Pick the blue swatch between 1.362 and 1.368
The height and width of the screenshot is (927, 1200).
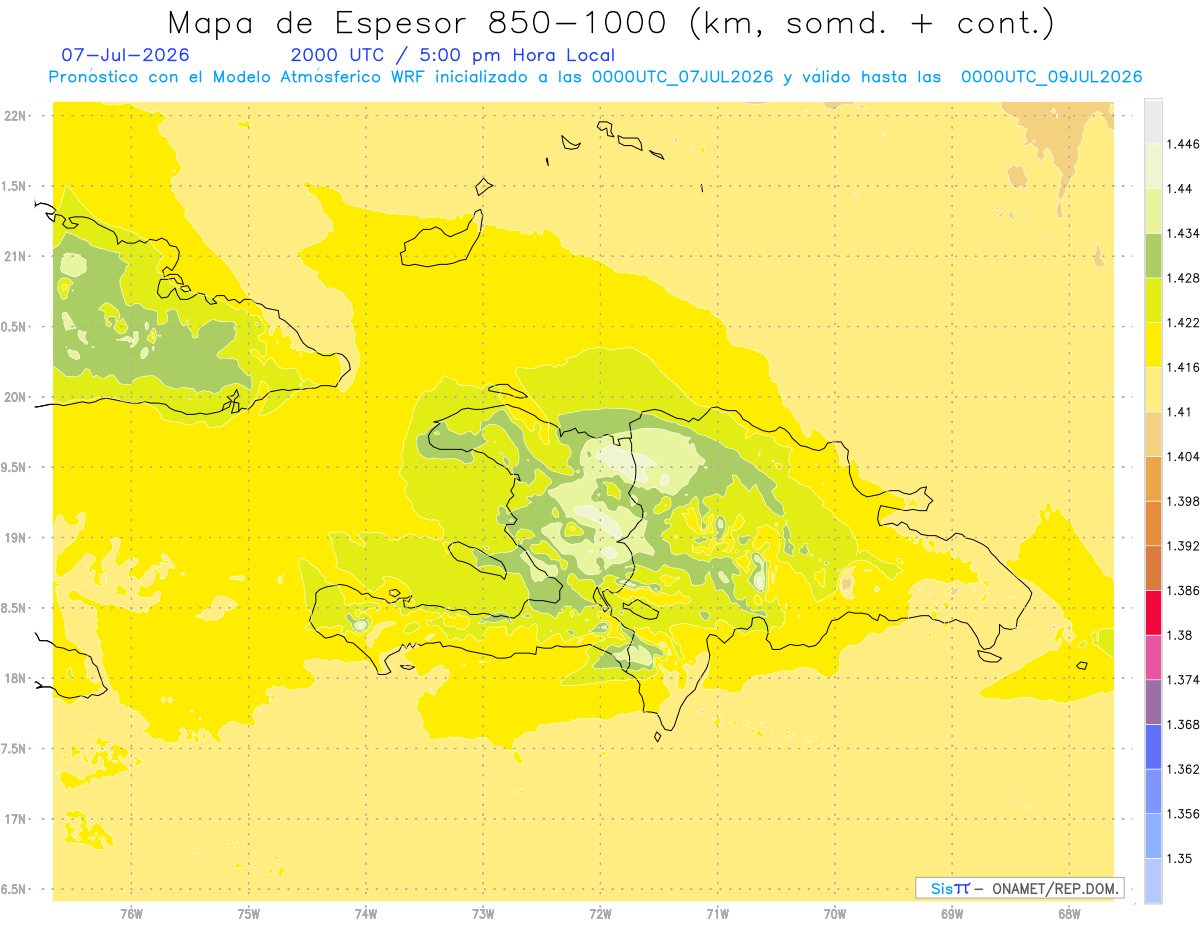point(1153,747)
